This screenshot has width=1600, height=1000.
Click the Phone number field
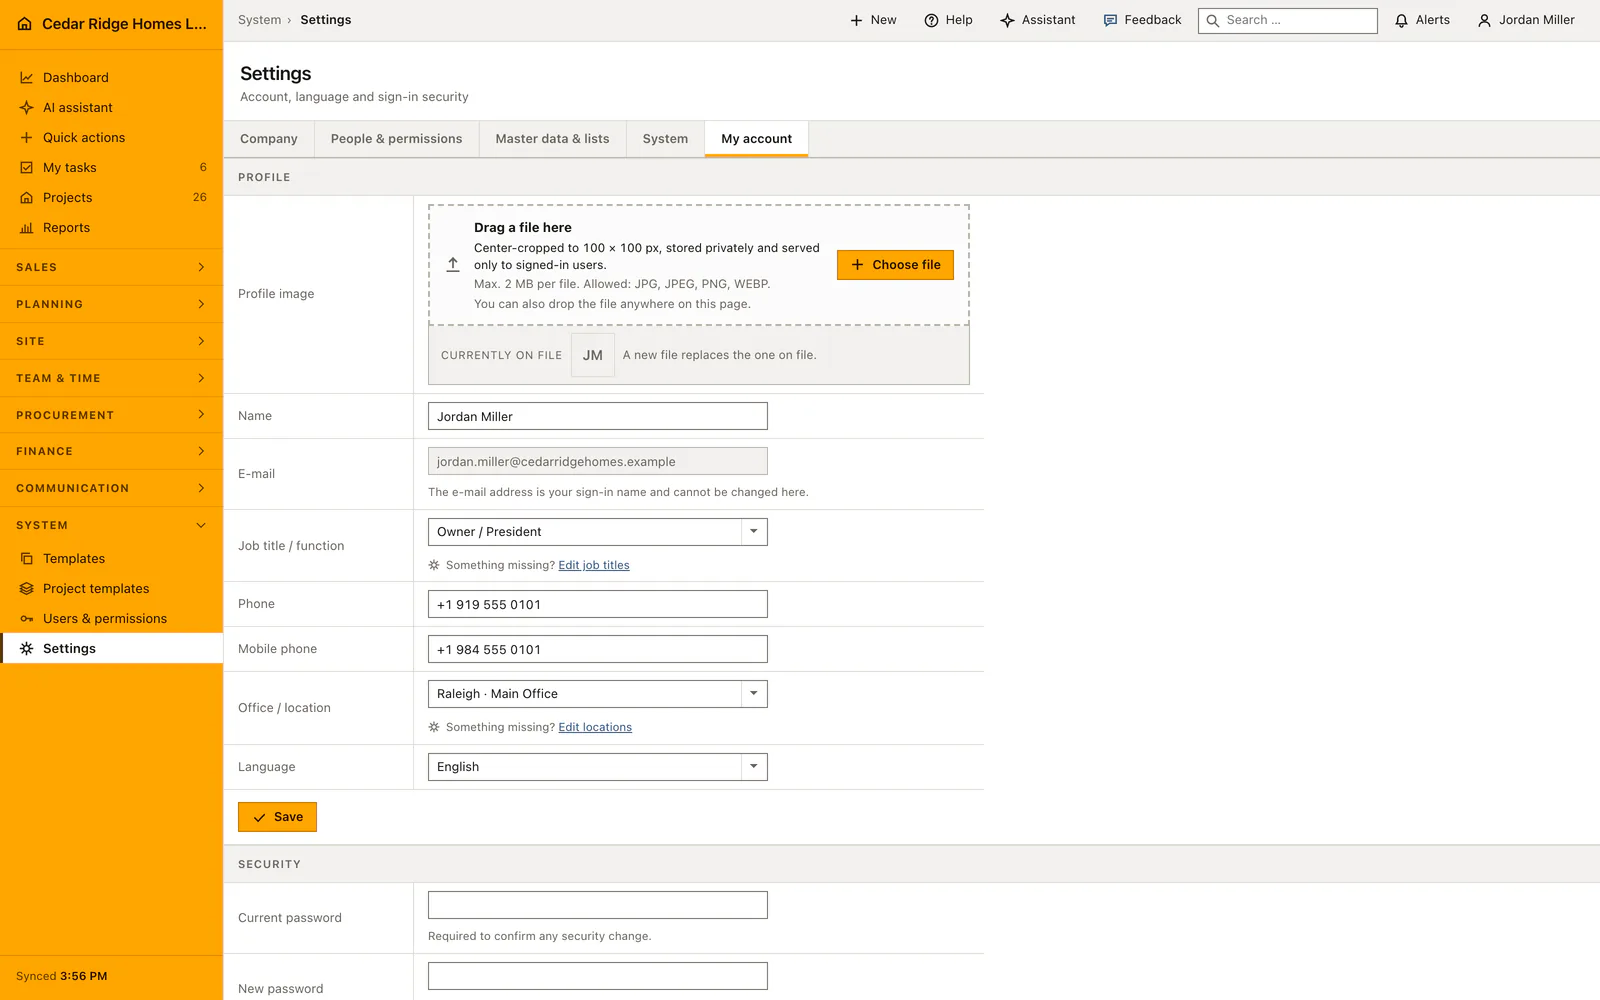point(597,604)
